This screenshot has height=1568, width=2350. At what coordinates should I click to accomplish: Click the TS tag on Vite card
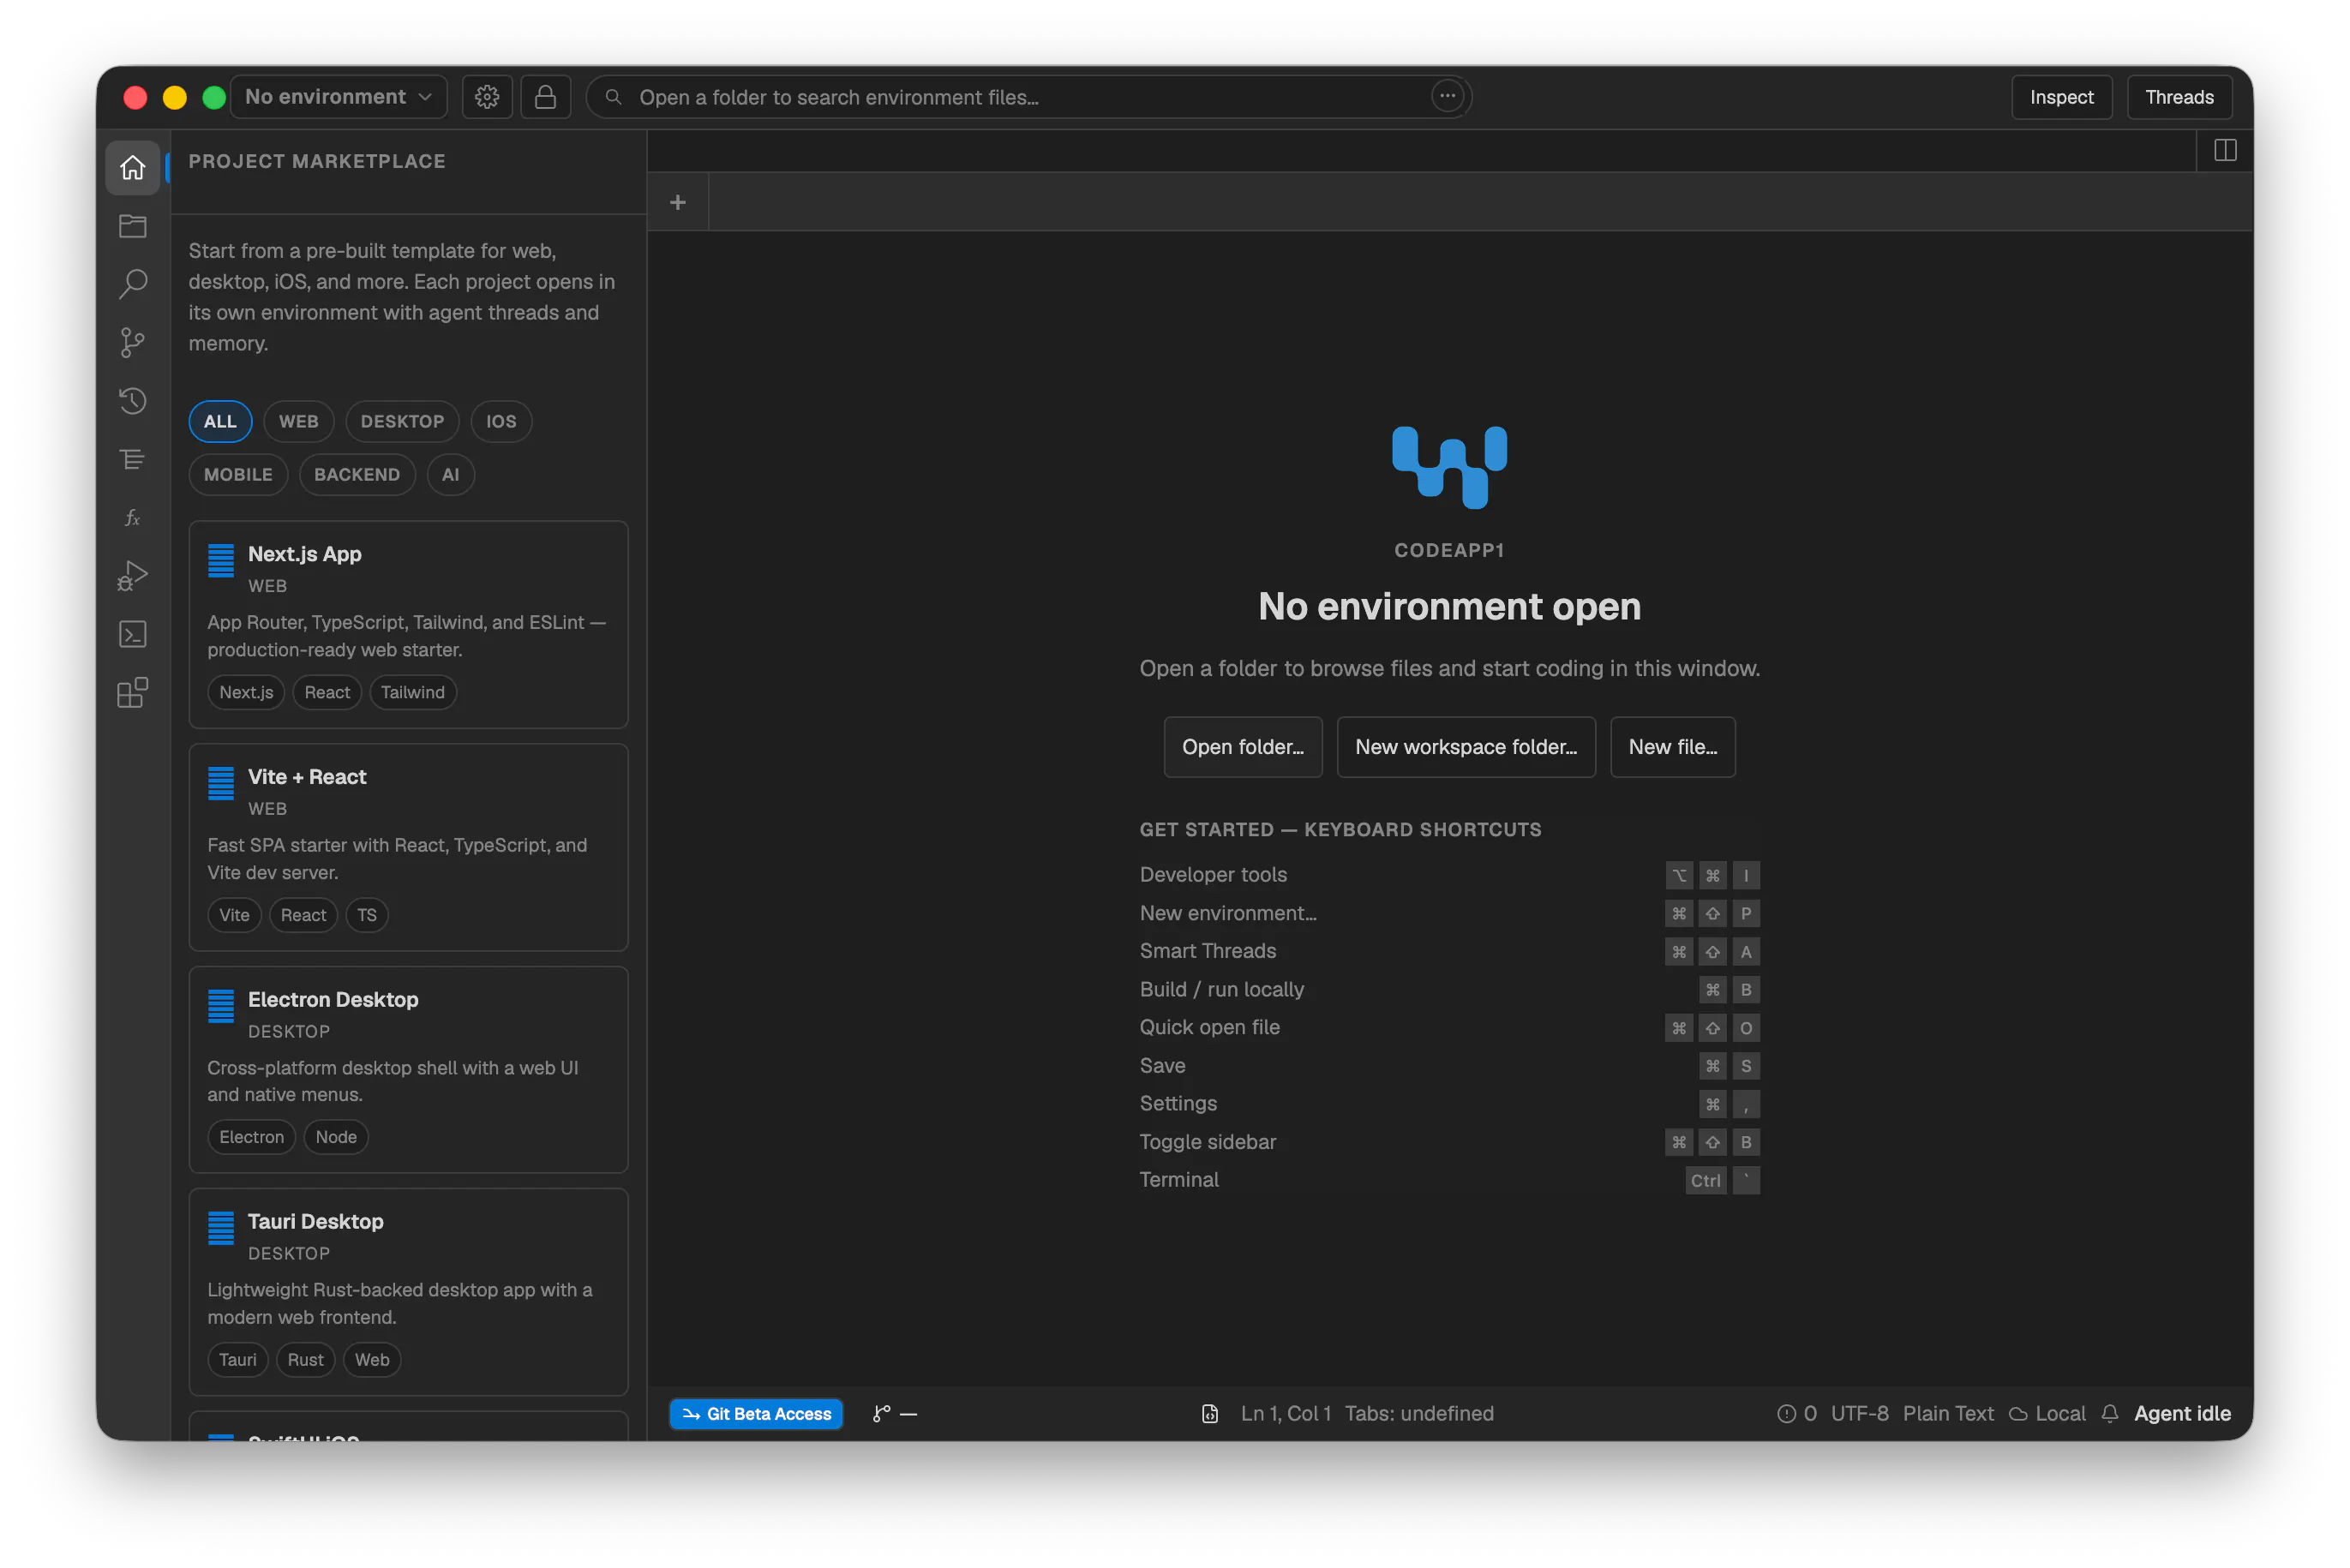[x=367, y=915]
